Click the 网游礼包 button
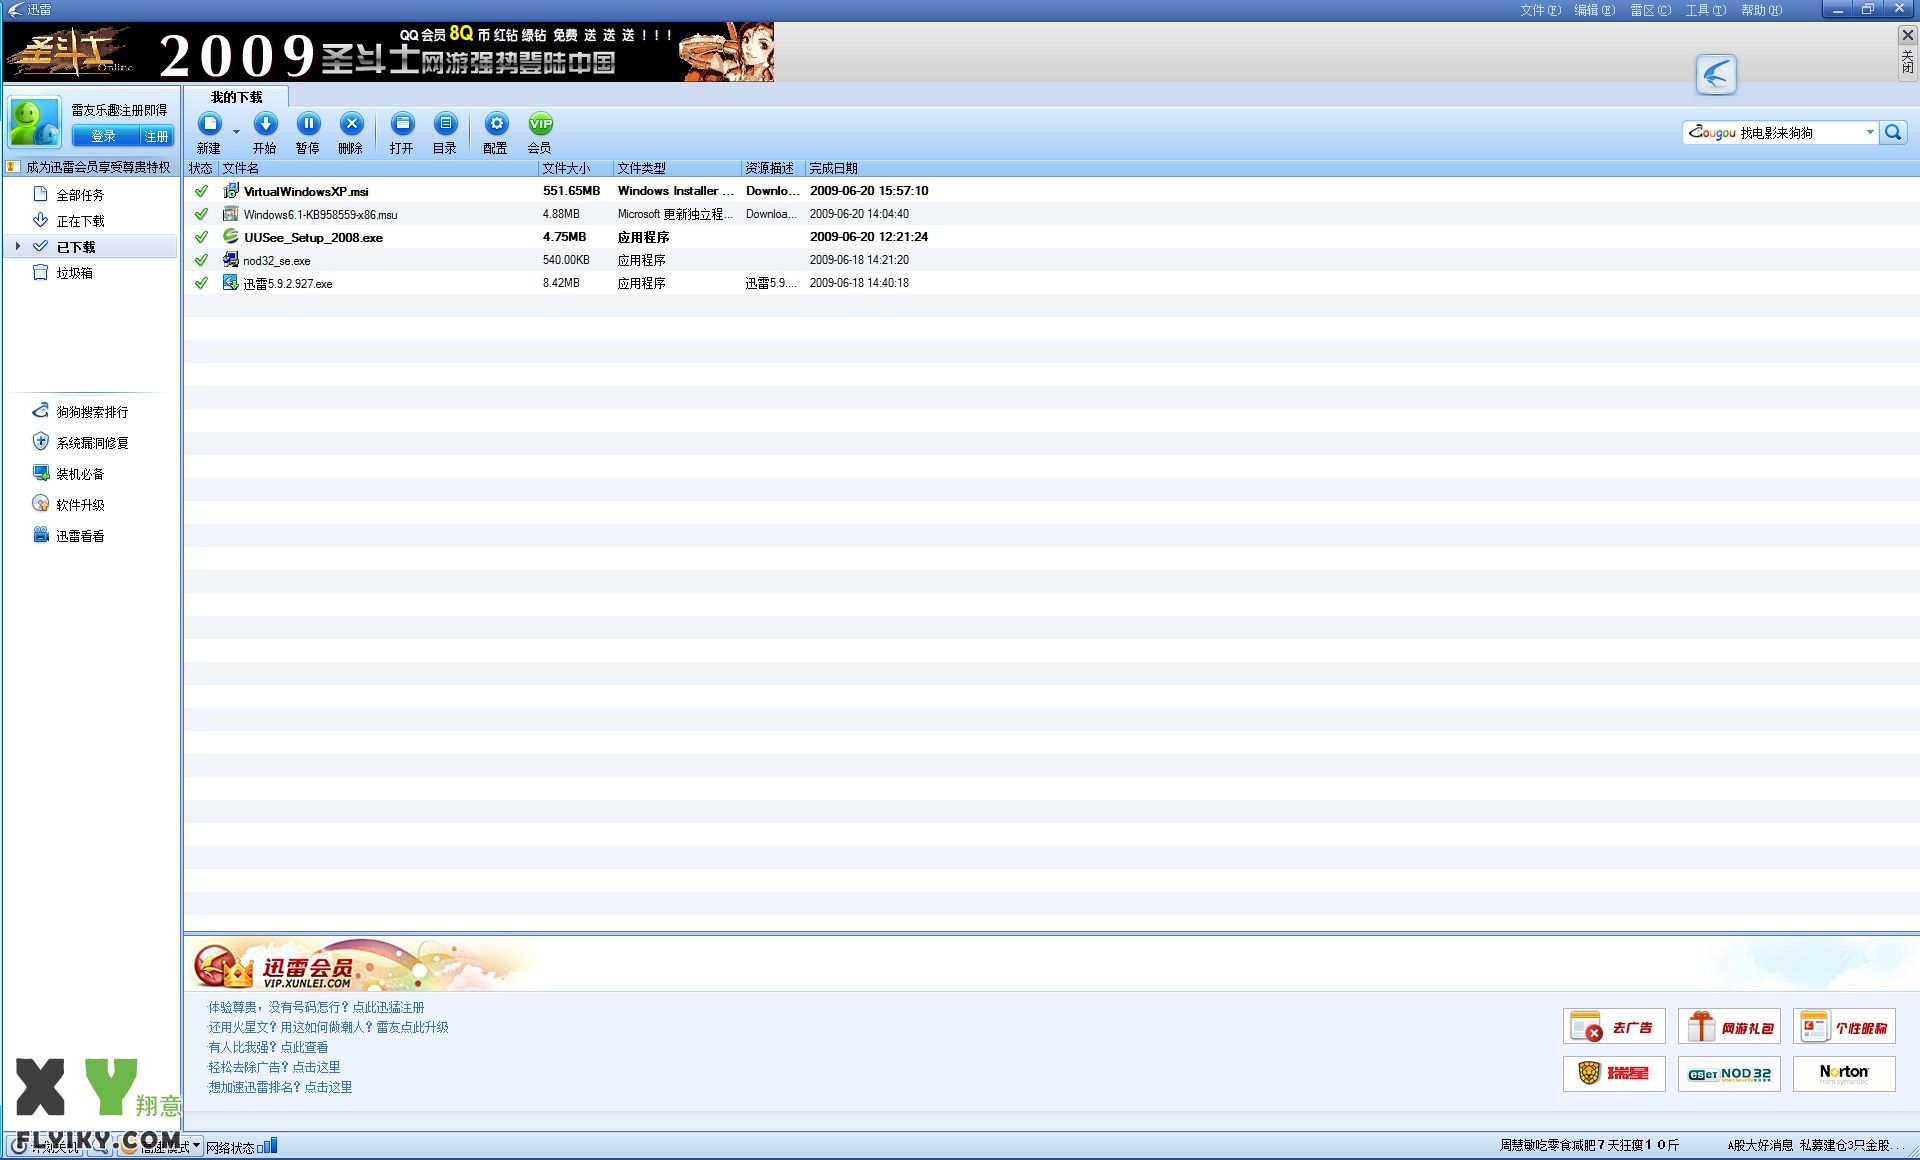 pyautogui.click(x=1729, y=1027)
